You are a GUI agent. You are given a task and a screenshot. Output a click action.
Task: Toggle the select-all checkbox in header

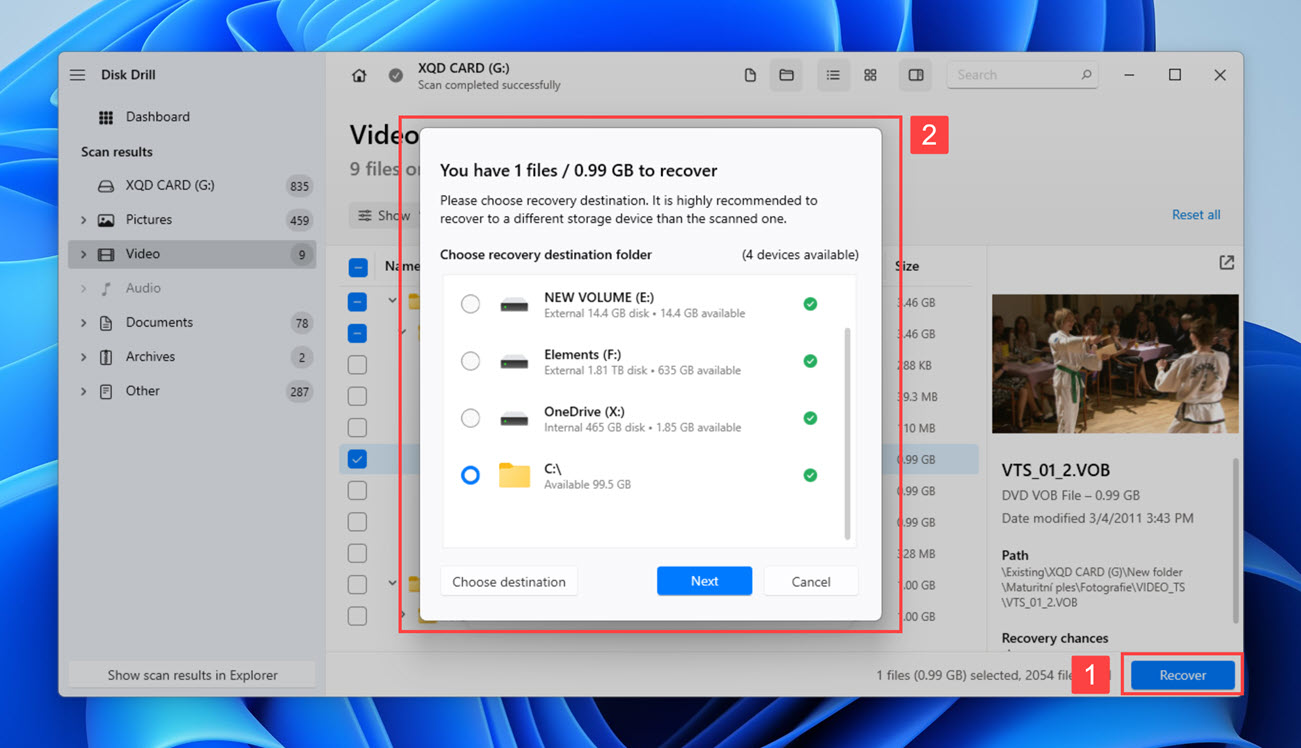[x=358, y=267]
